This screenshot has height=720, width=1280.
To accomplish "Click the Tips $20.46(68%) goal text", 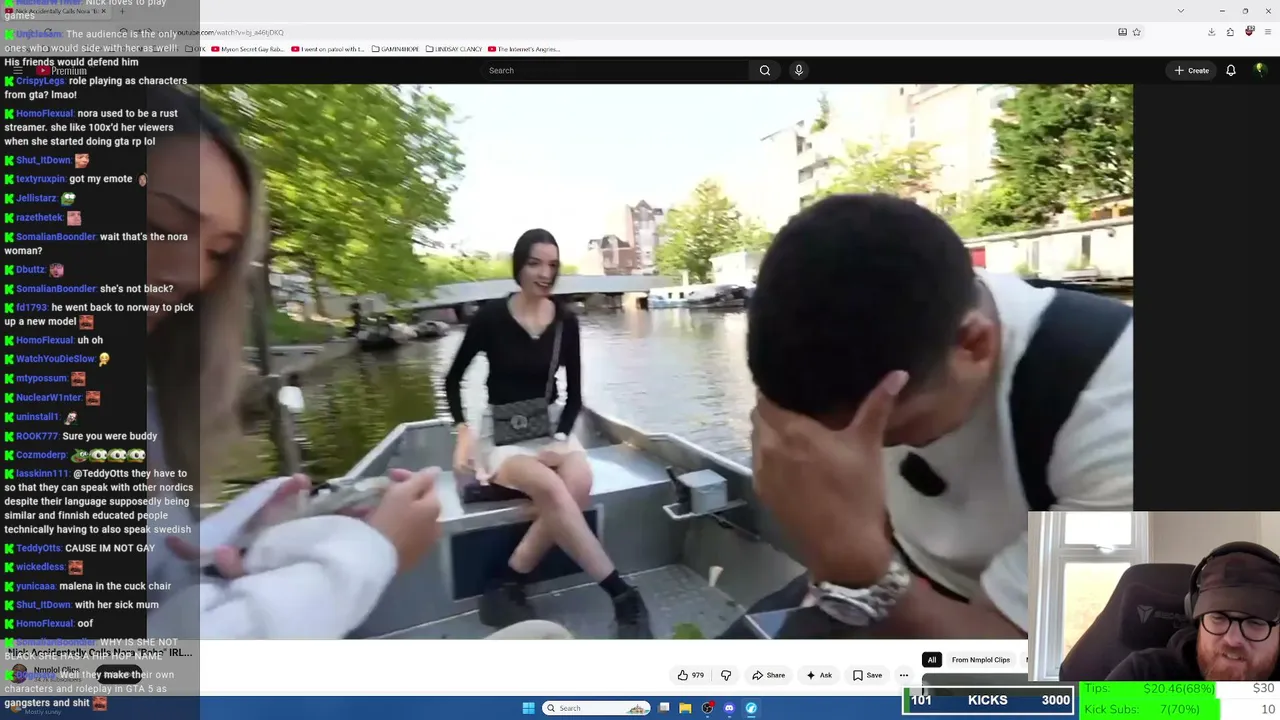I will click(x=1150, y=688).
